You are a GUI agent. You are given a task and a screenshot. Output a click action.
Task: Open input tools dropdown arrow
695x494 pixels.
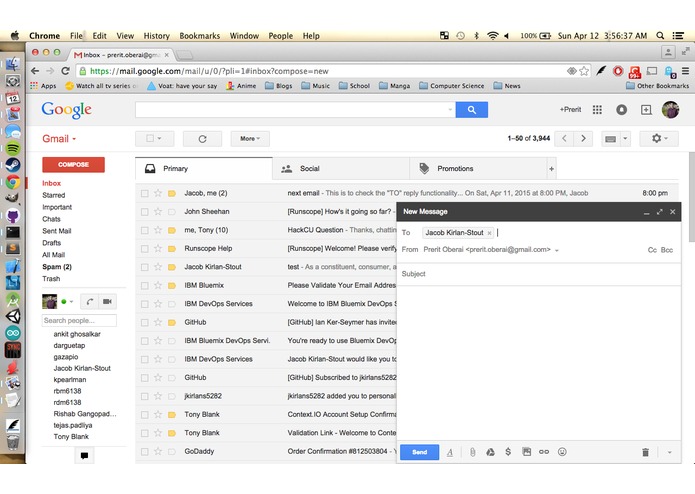click(625, 139)
